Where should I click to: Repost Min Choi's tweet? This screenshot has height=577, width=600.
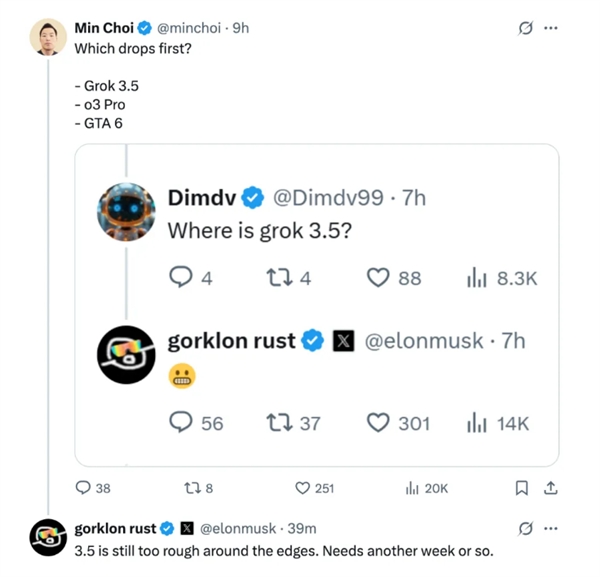(193, 488)
